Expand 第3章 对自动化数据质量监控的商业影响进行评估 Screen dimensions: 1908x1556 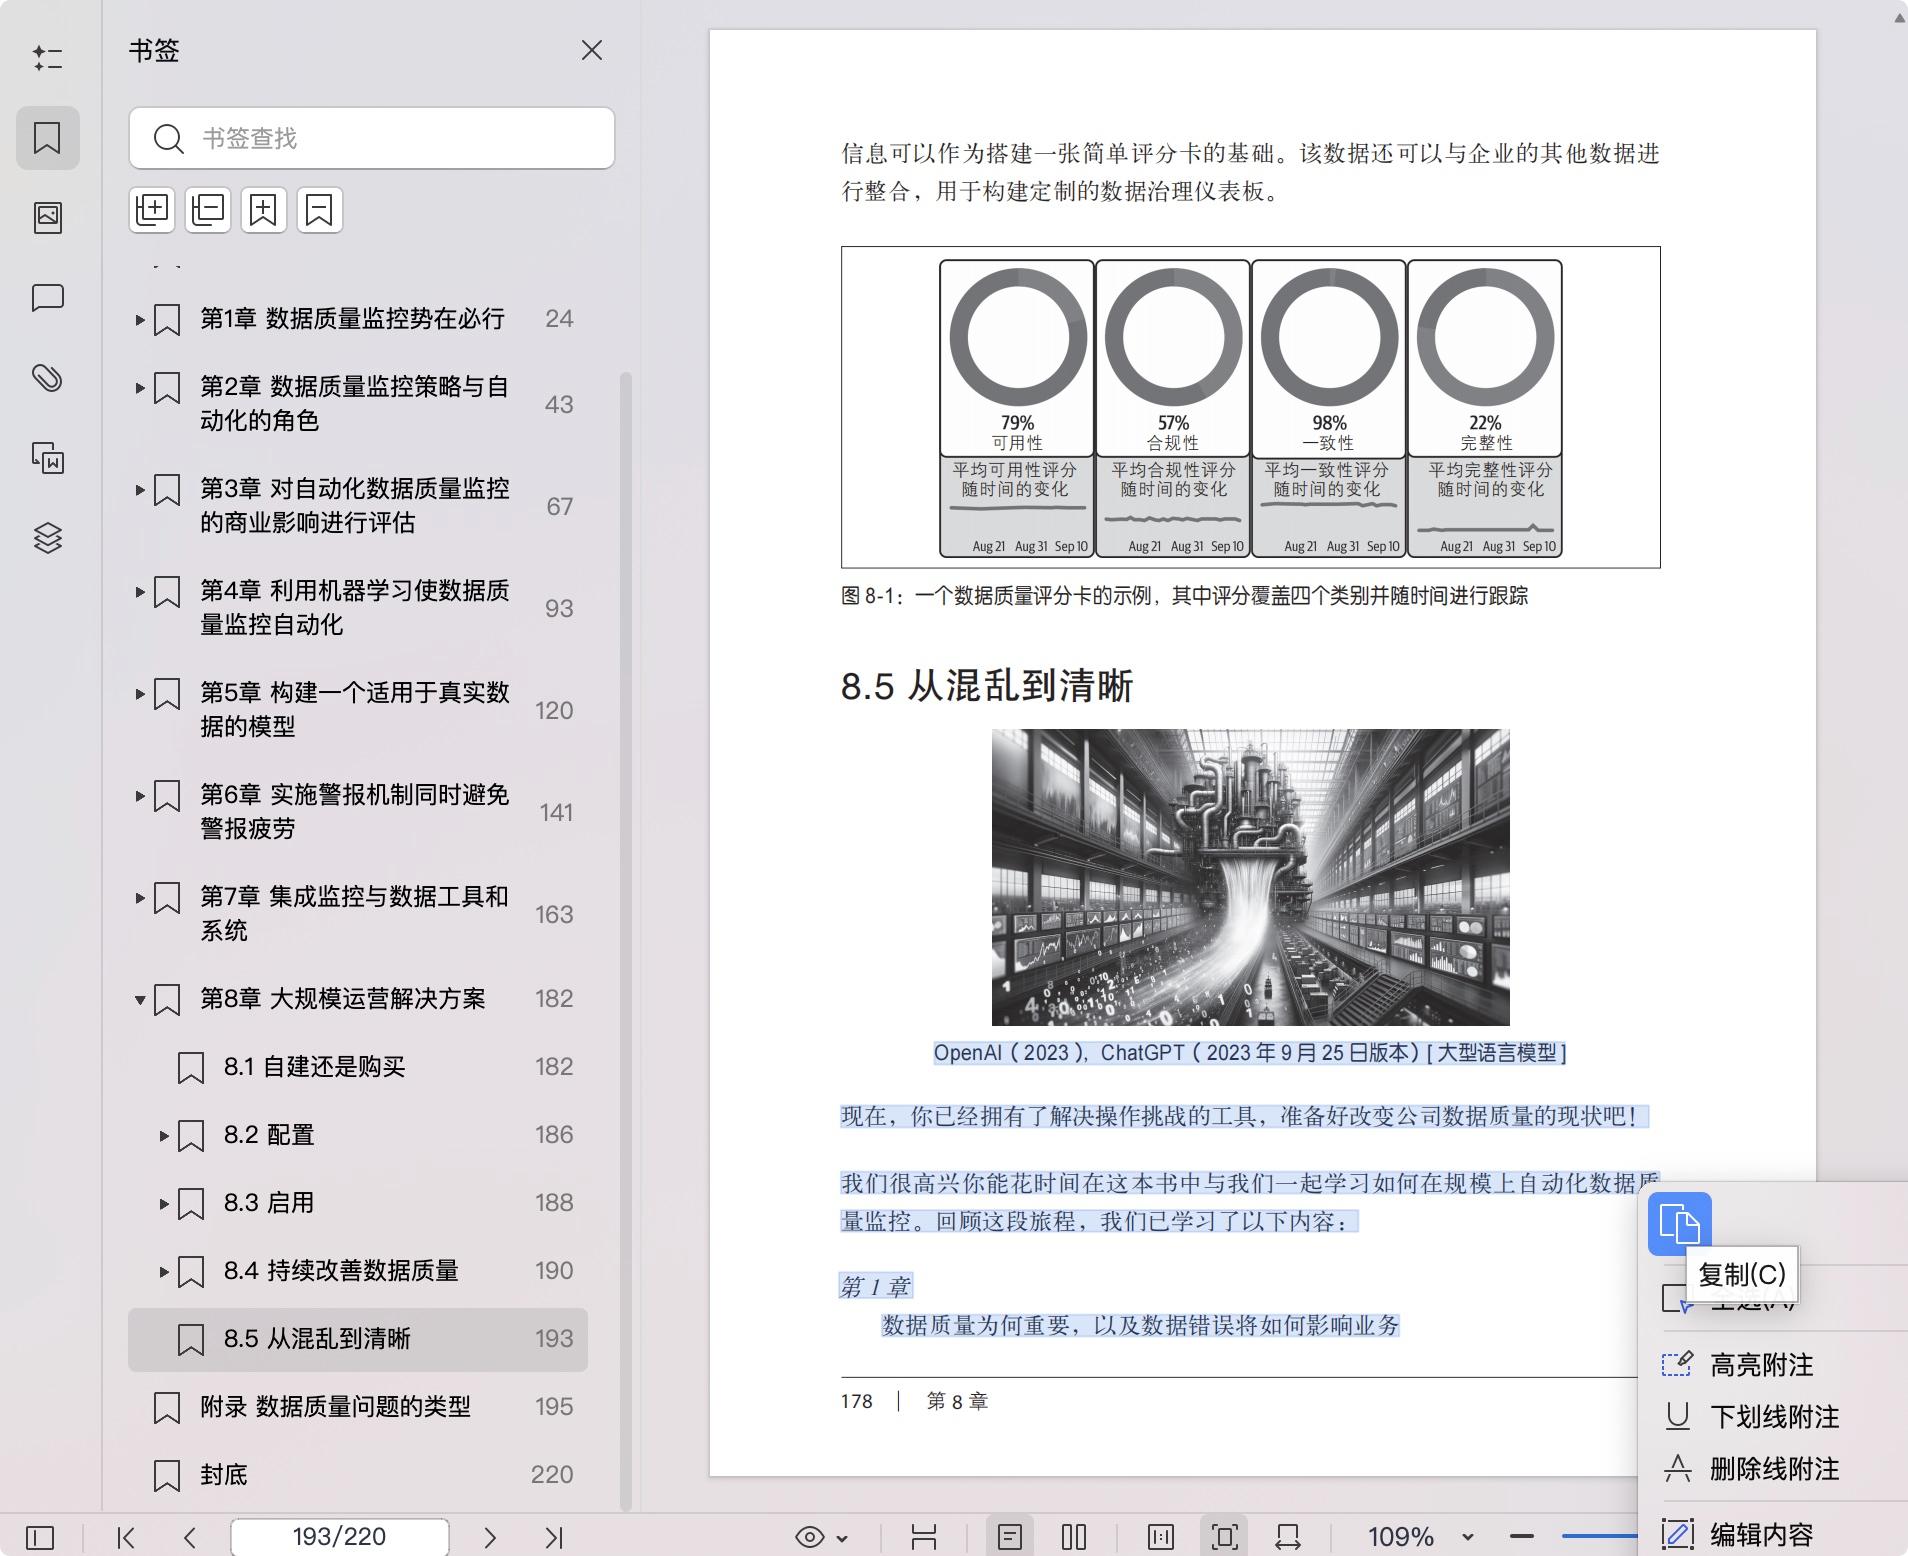click(x=140, y=489)
